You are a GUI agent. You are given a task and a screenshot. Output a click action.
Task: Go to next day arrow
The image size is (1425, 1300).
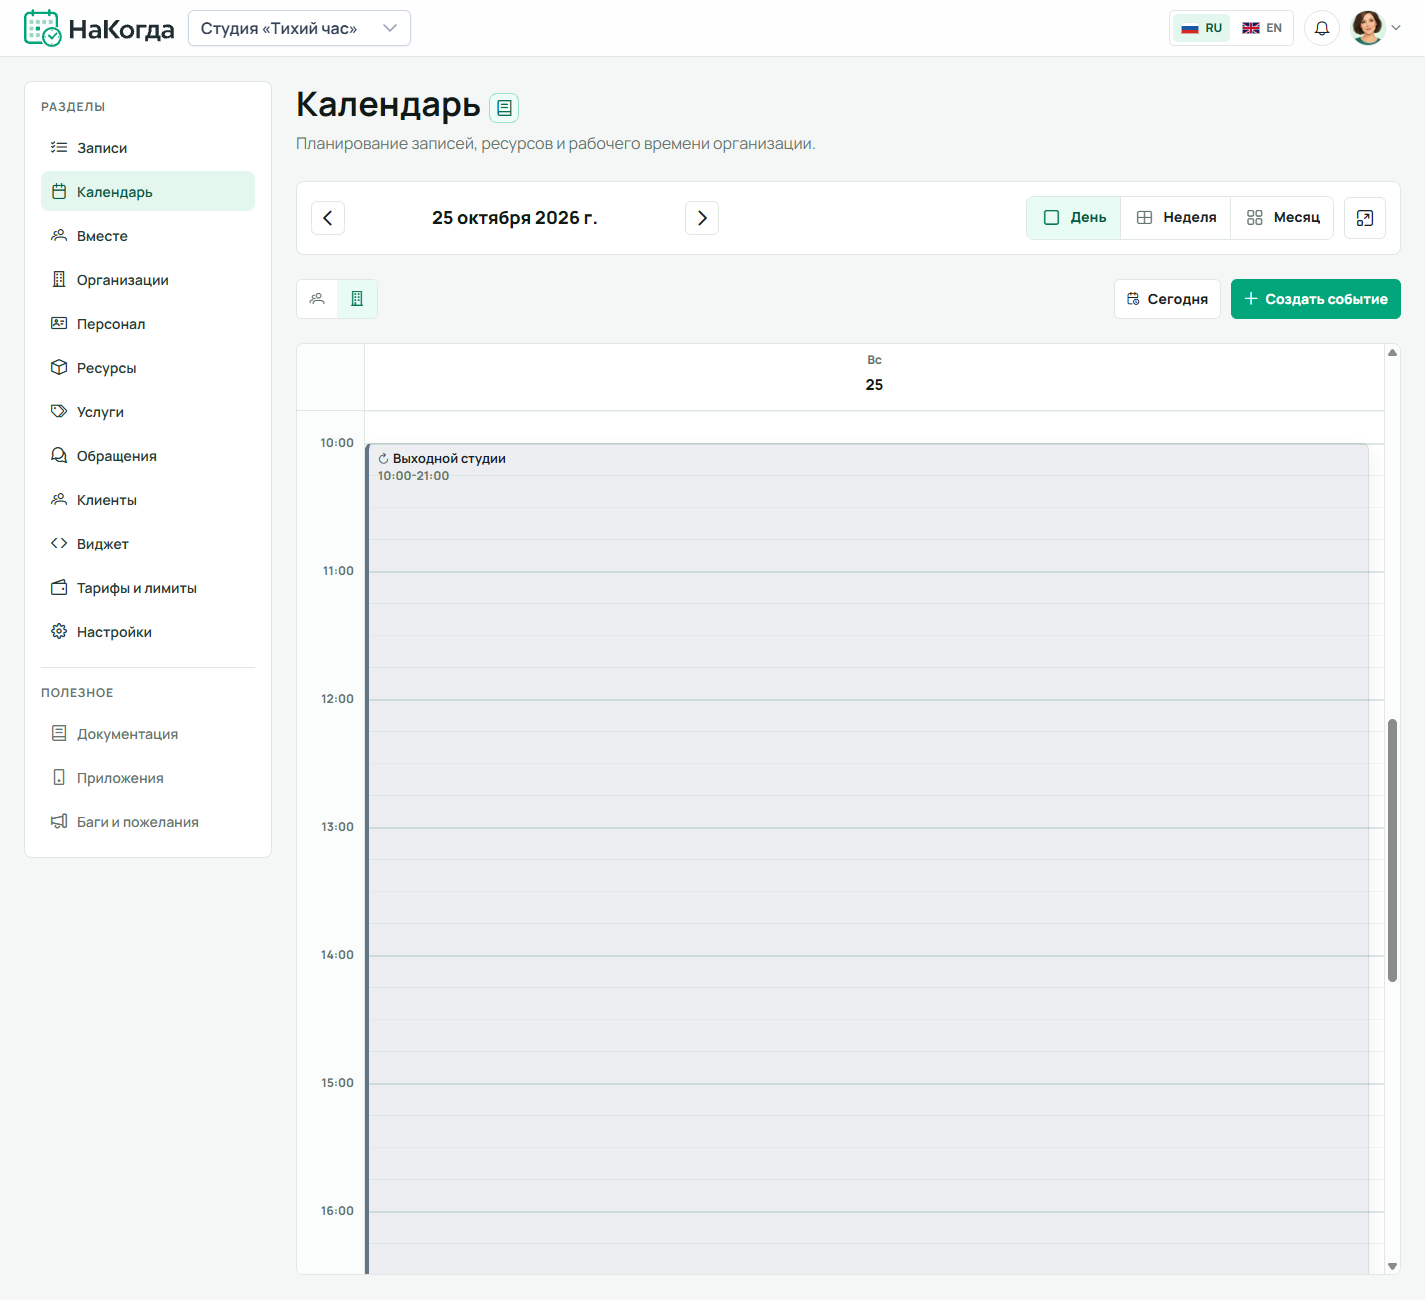click(702, 218)
